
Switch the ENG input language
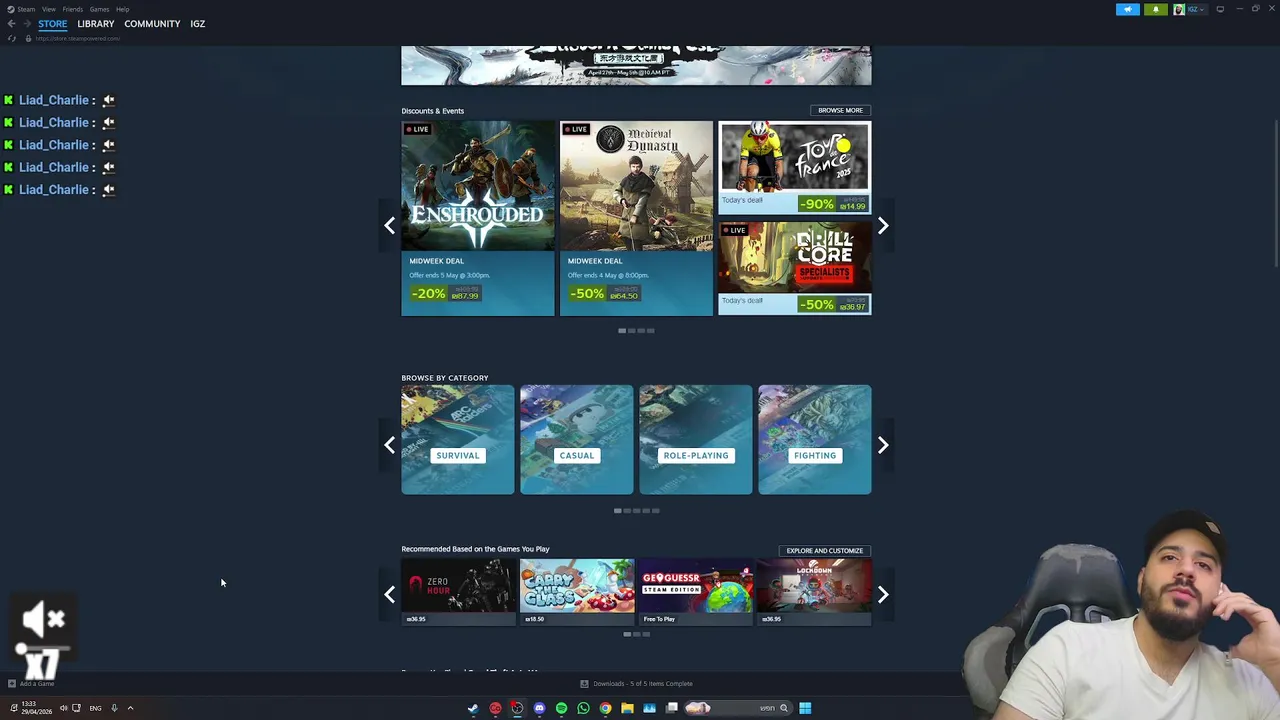coord(95,708)
